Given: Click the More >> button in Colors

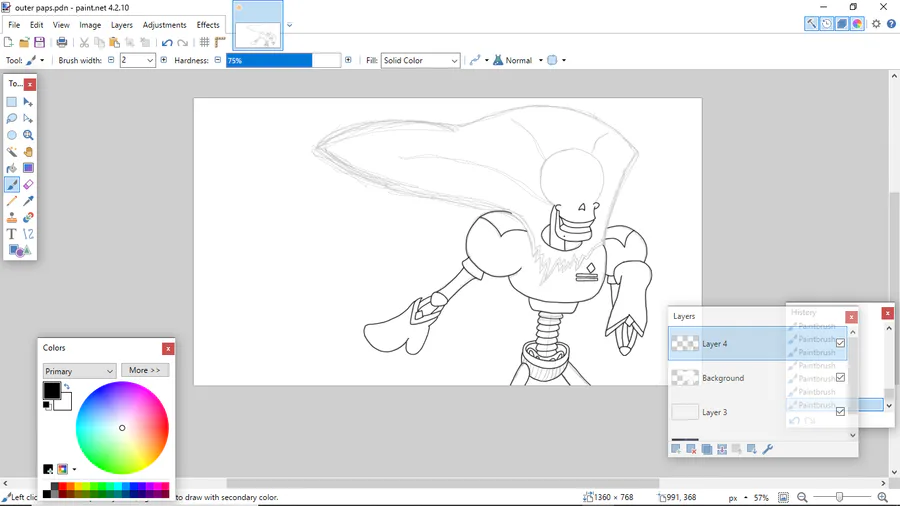Looking at the screenshot, I should [145, 370].
